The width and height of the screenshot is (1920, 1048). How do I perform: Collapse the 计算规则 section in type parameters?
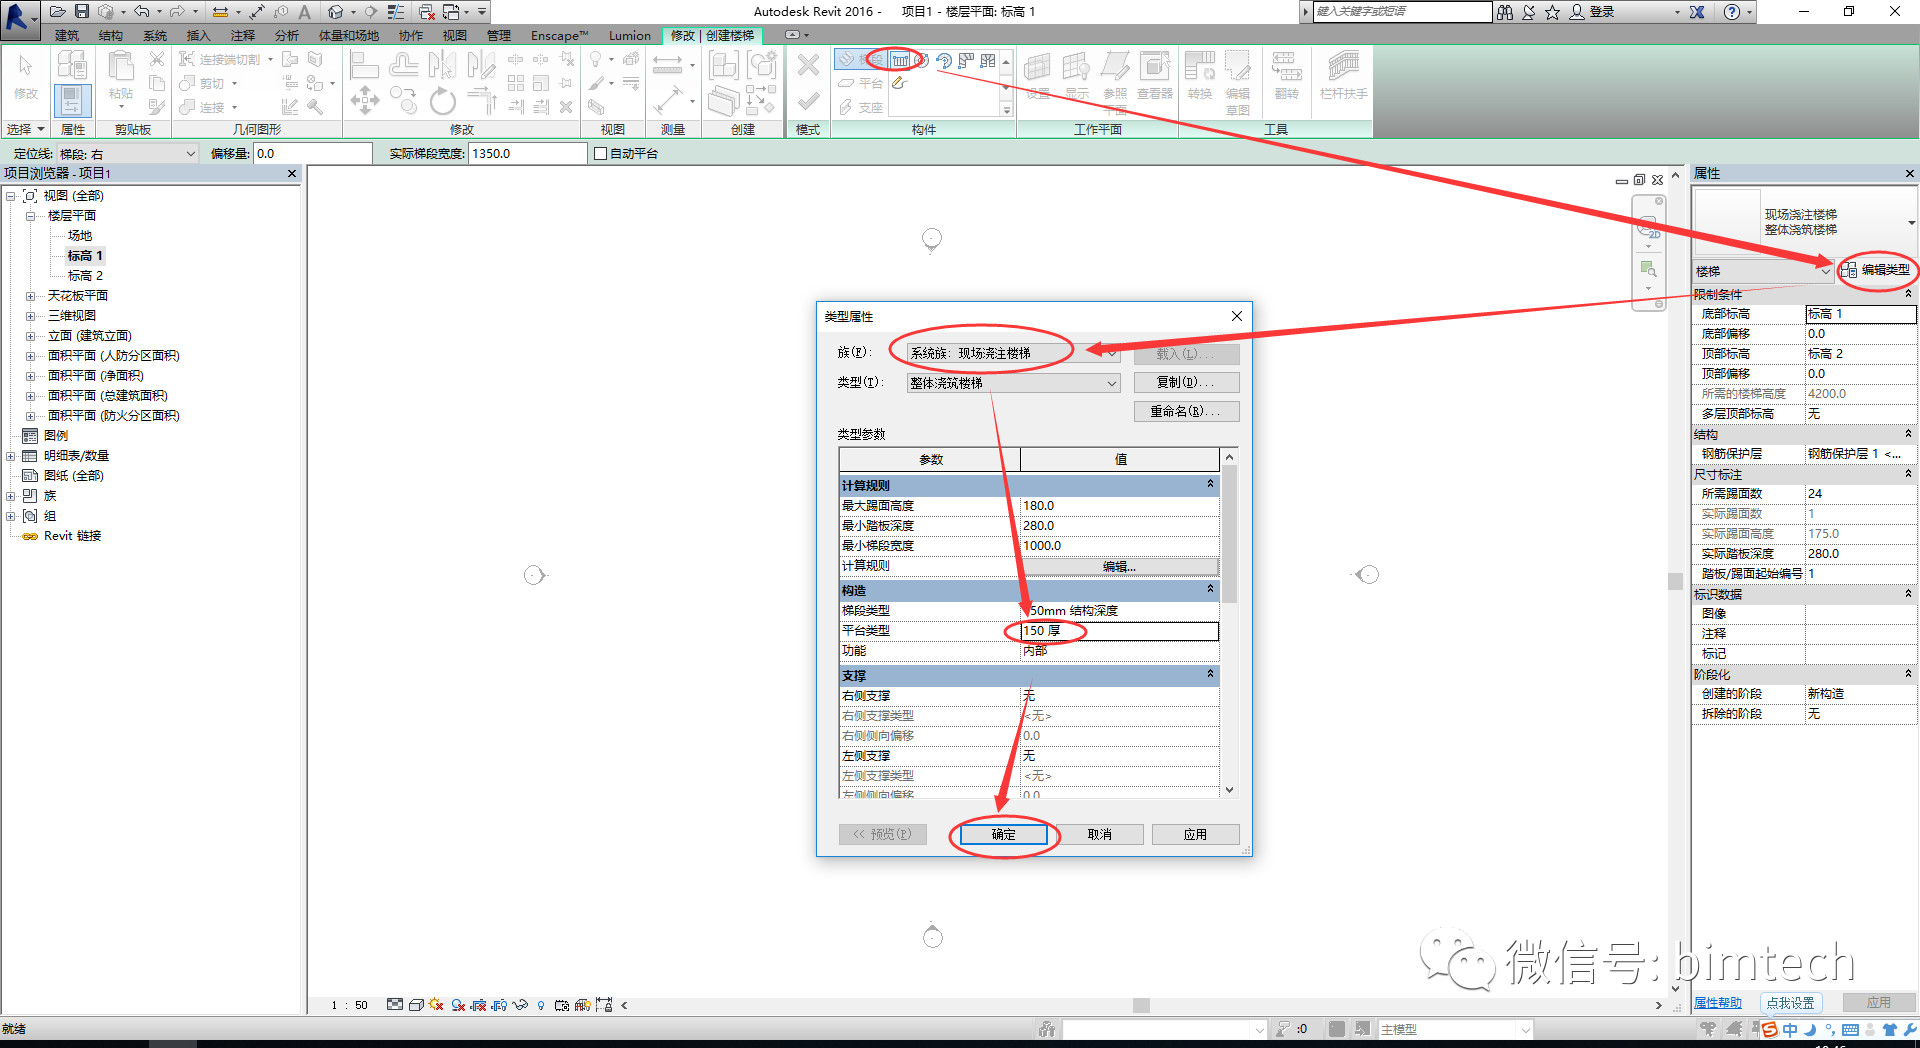coord(1210,485)
